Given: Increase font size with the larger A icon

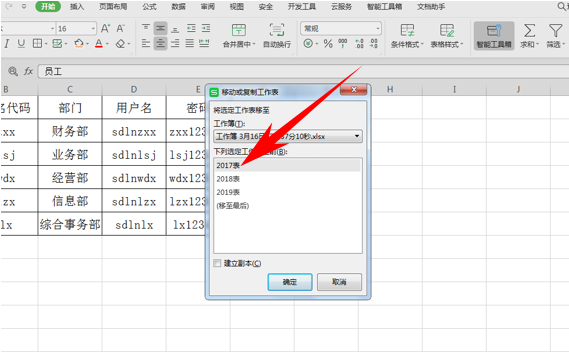Looking at the screenshot, I should pos(105,28).
